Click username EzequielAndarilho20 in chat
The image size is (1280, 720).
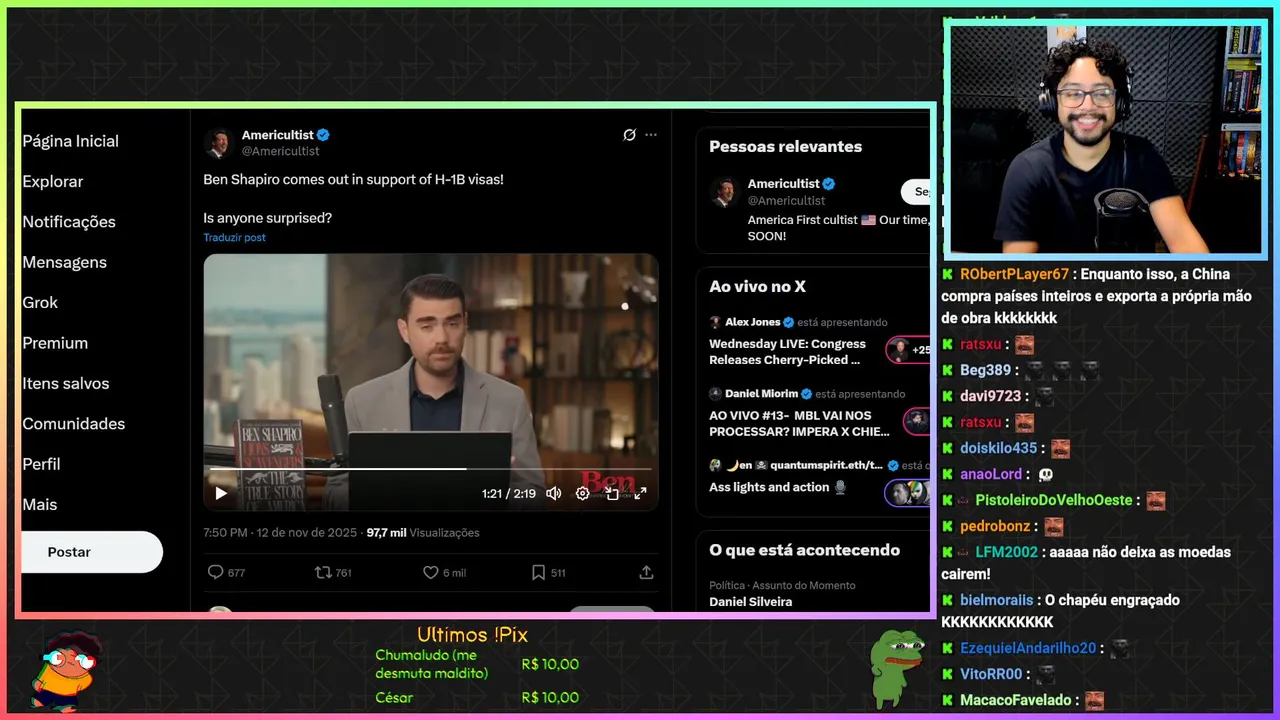[x=1028, y=648]
